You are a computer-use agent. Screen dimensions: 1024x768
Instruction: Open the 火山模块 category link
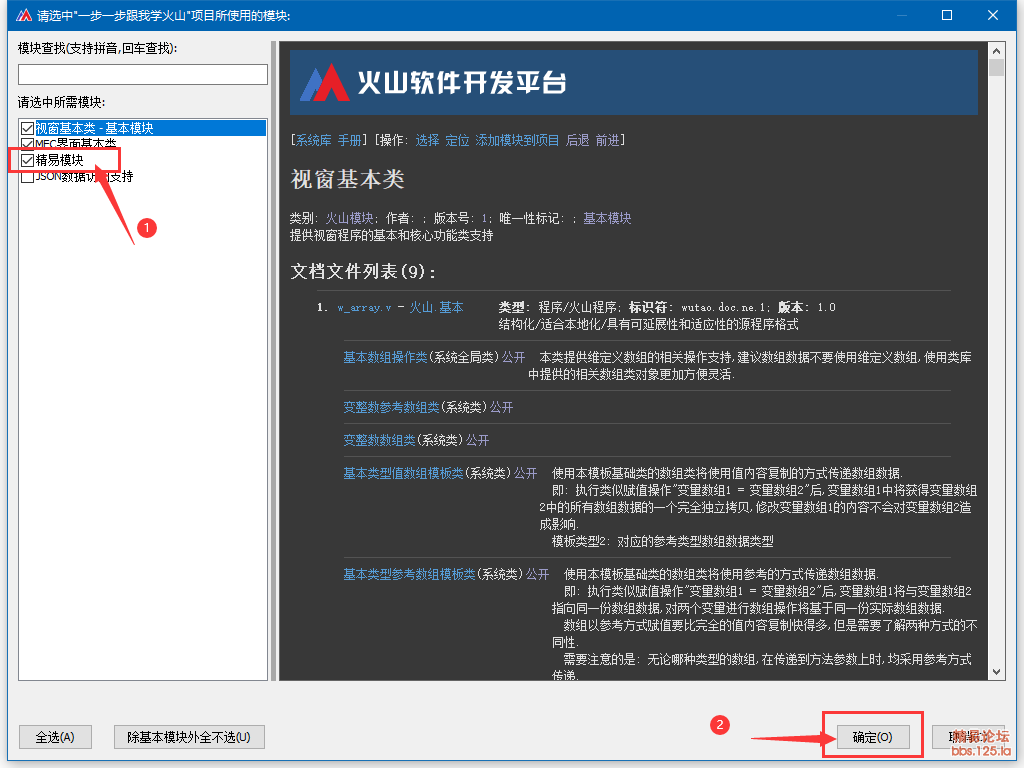click(x=349, y=218)
